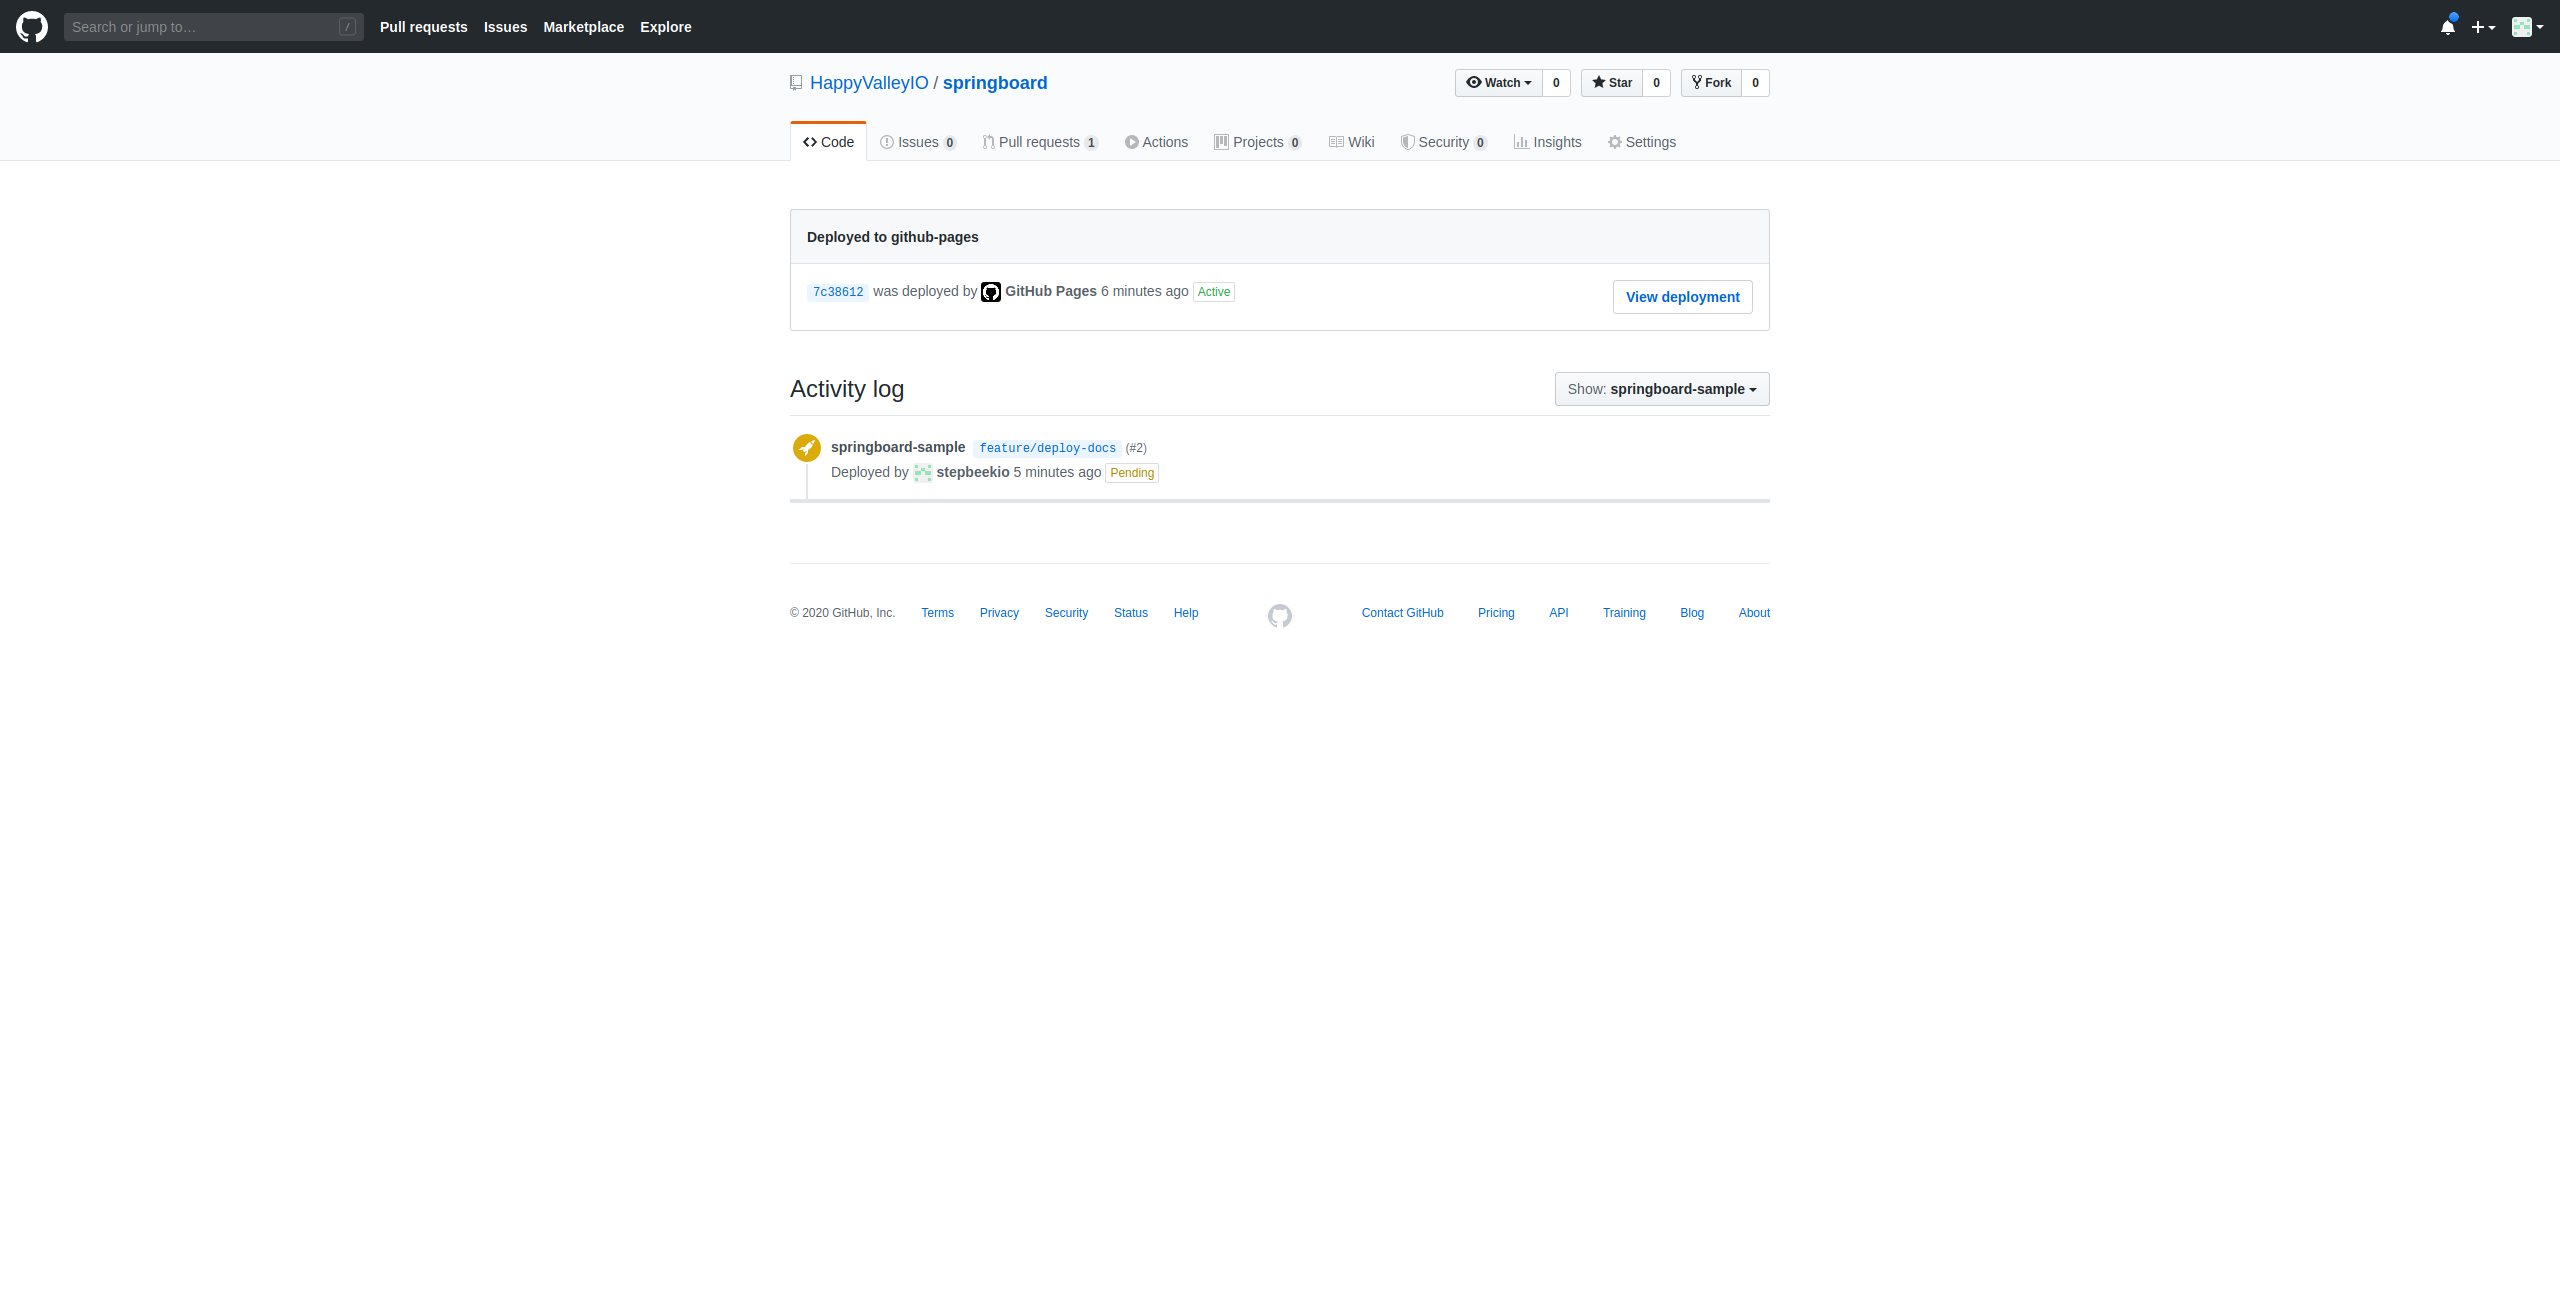Switch to the Projects tab
The image size is (2560, 1313).
pyautogui.click(x=1257, y=142)
